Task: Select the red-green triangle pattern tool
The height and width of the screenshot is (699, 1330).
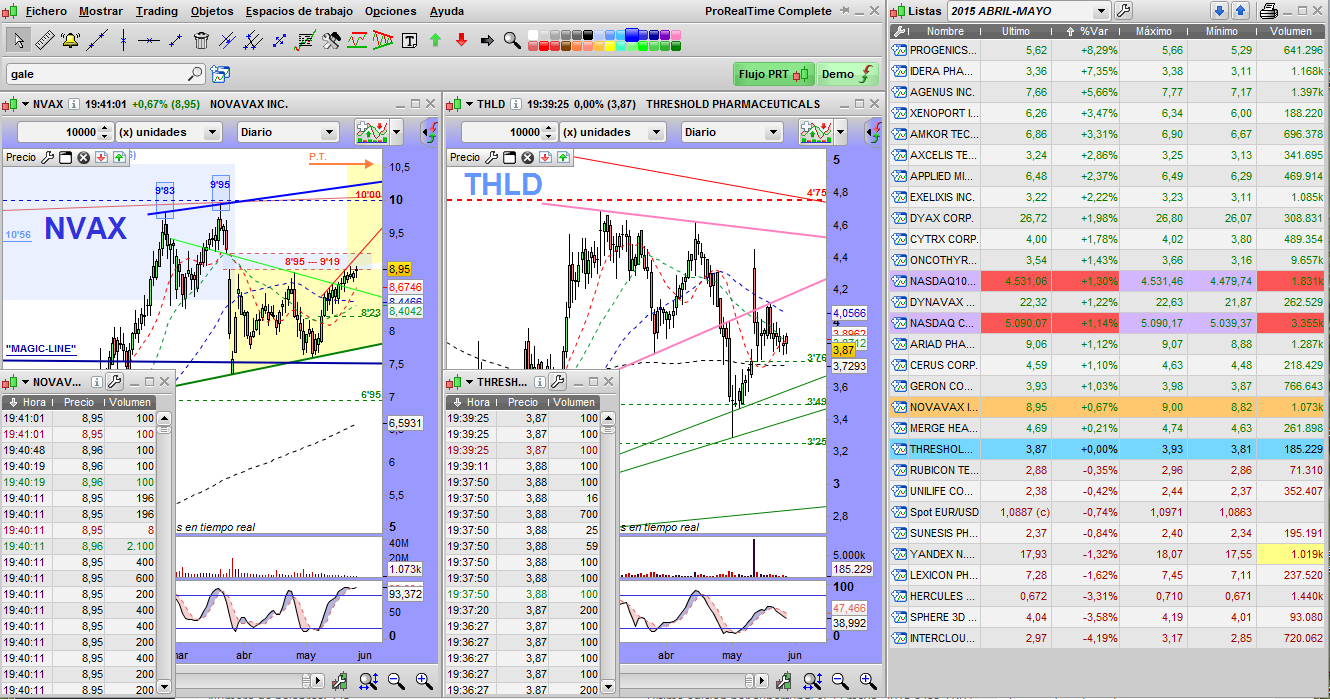Action: click(383, 40)
